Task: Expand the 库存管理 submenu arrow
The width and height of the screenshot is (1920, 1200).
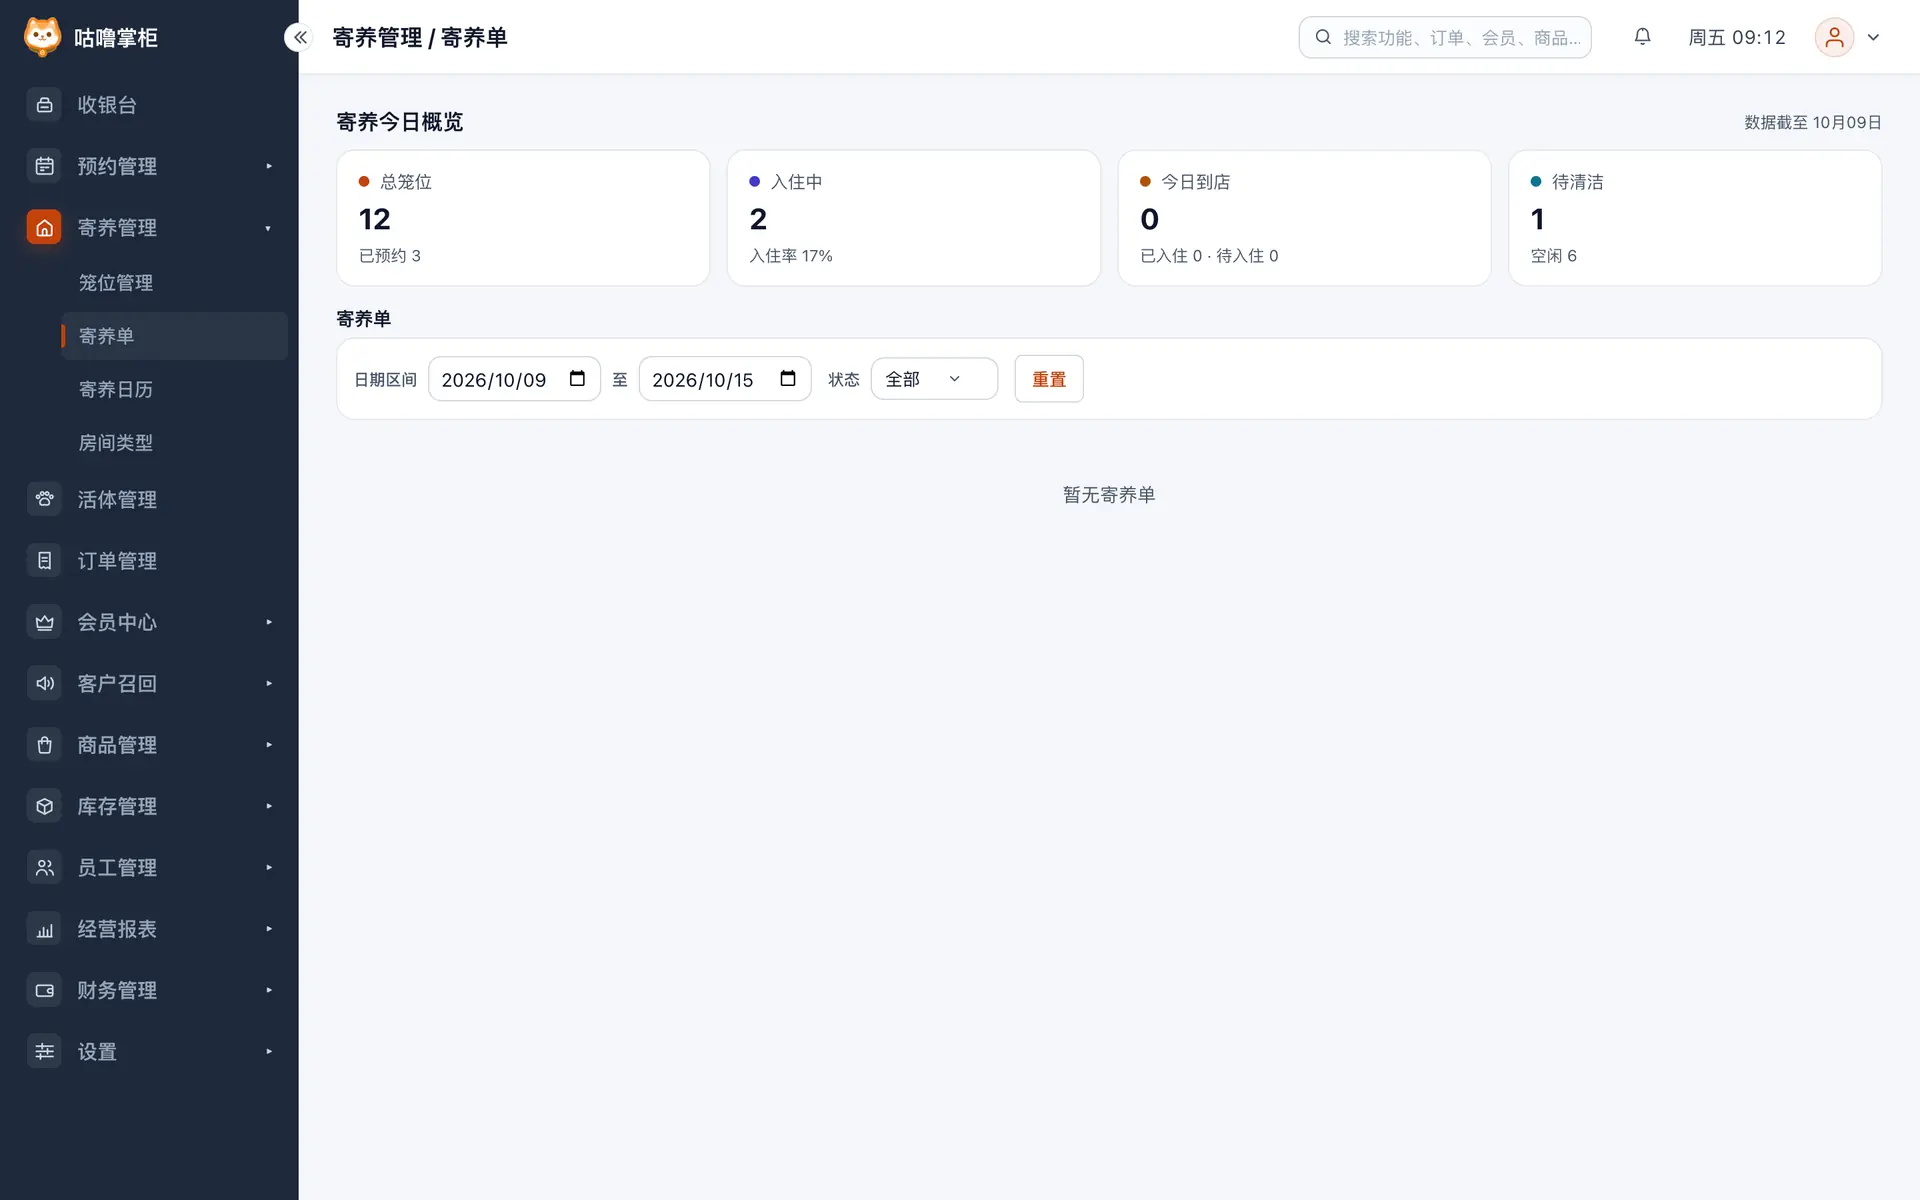Action: 269,806
